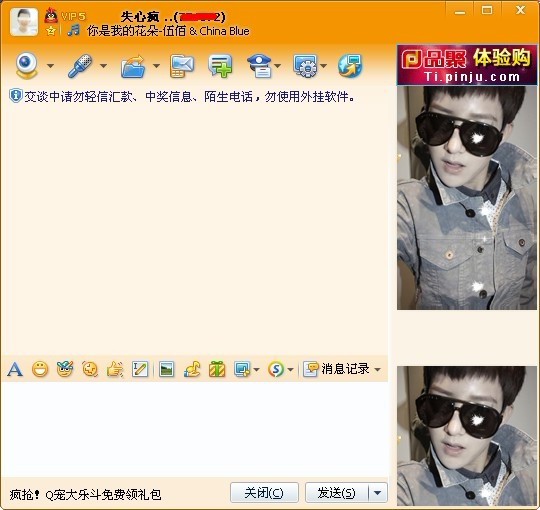Open the screenshot tool dropdown arrow
Viewport: 540px width, 510px height.
[256, 370]
